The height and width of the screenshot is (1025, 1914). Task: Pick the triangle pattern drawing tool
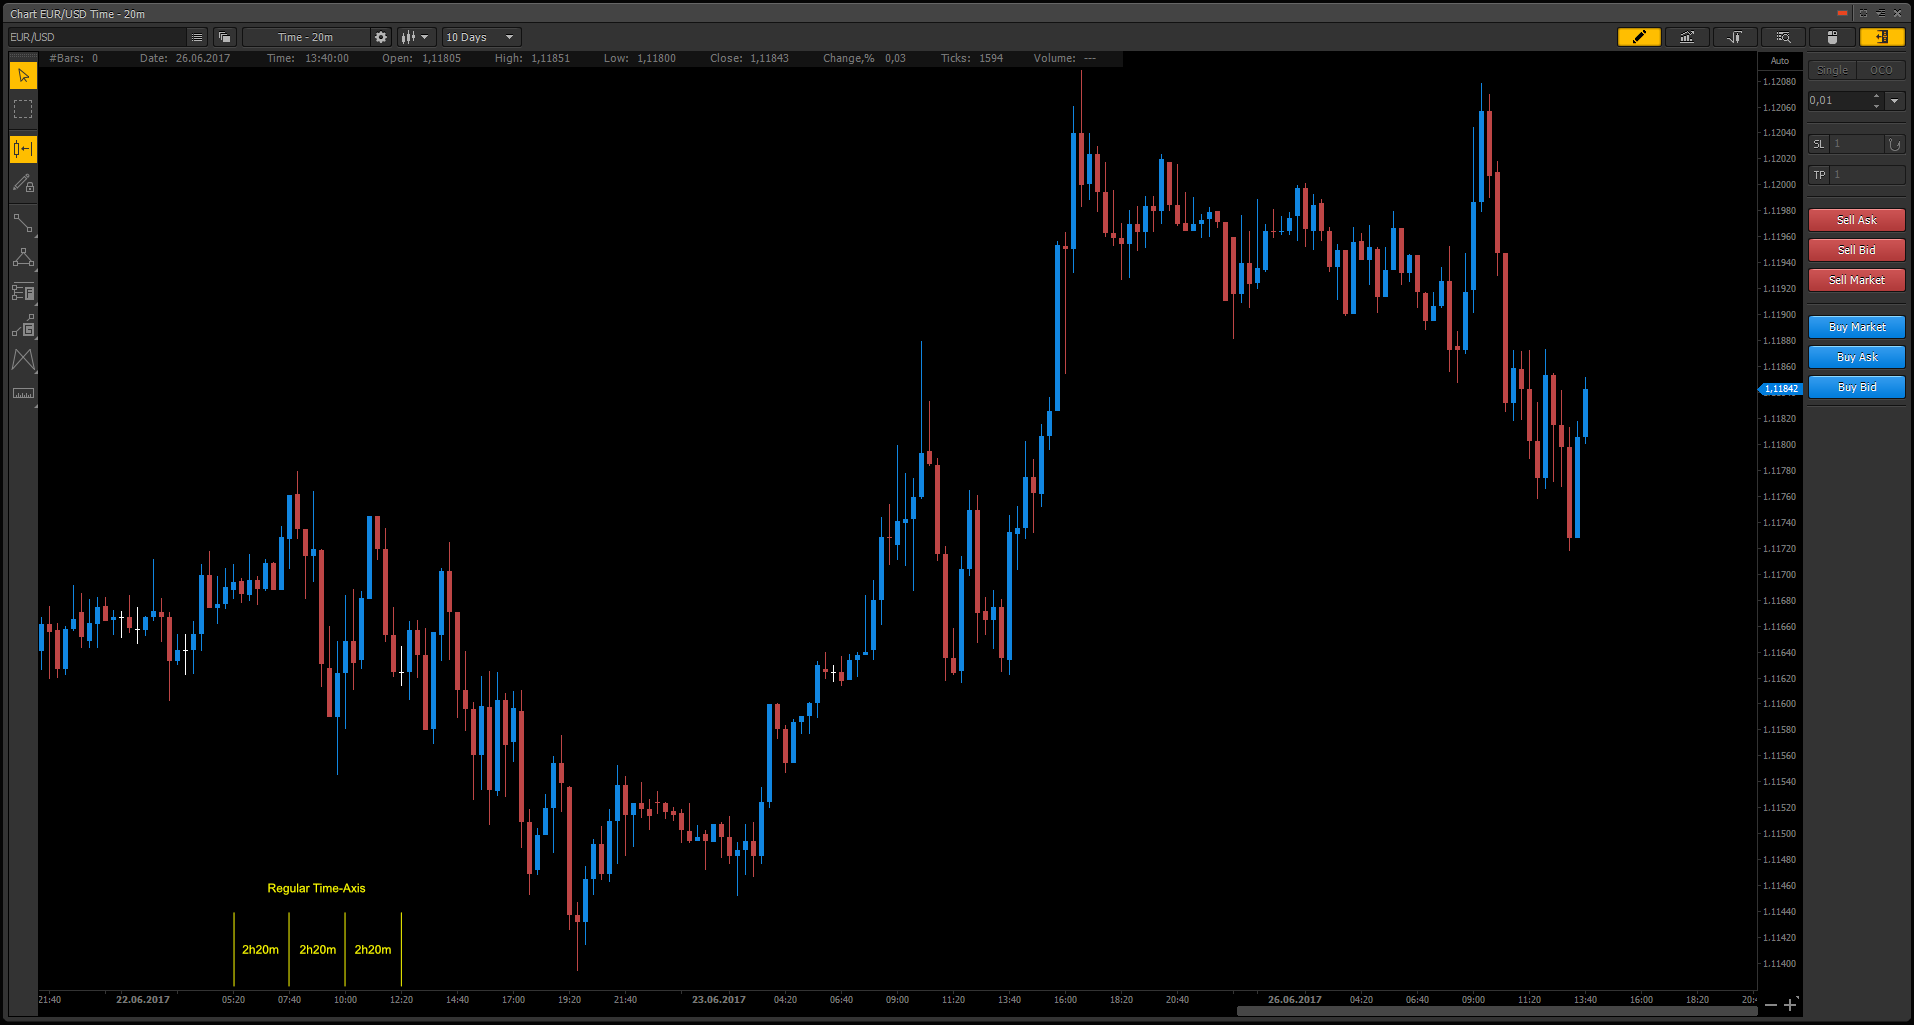[23, 258]
